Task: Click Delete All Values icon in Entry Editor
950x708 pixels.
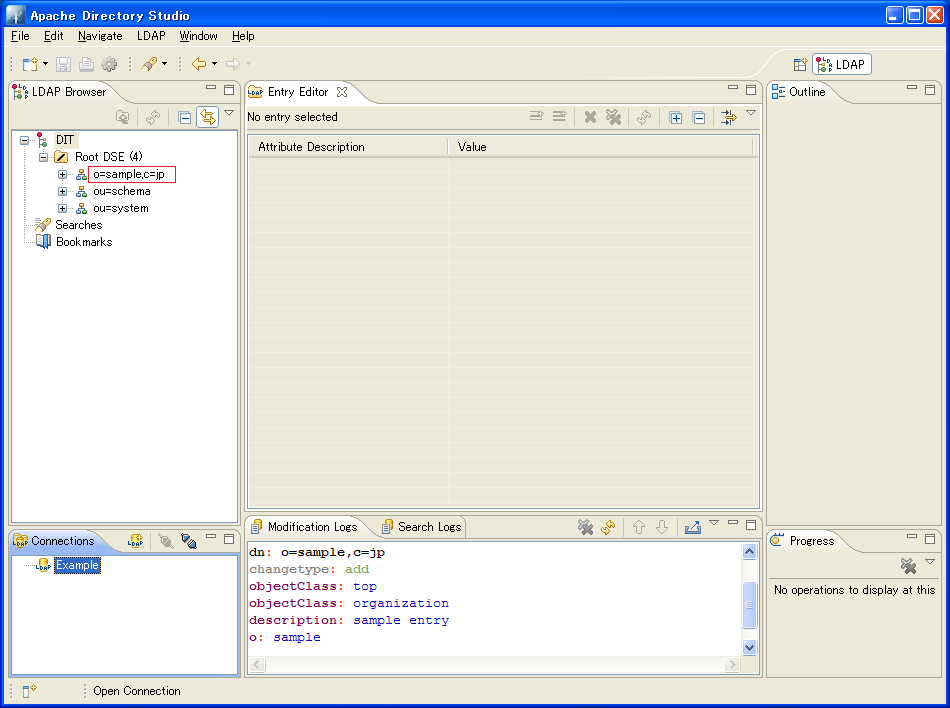Action: tap(613, 117)
